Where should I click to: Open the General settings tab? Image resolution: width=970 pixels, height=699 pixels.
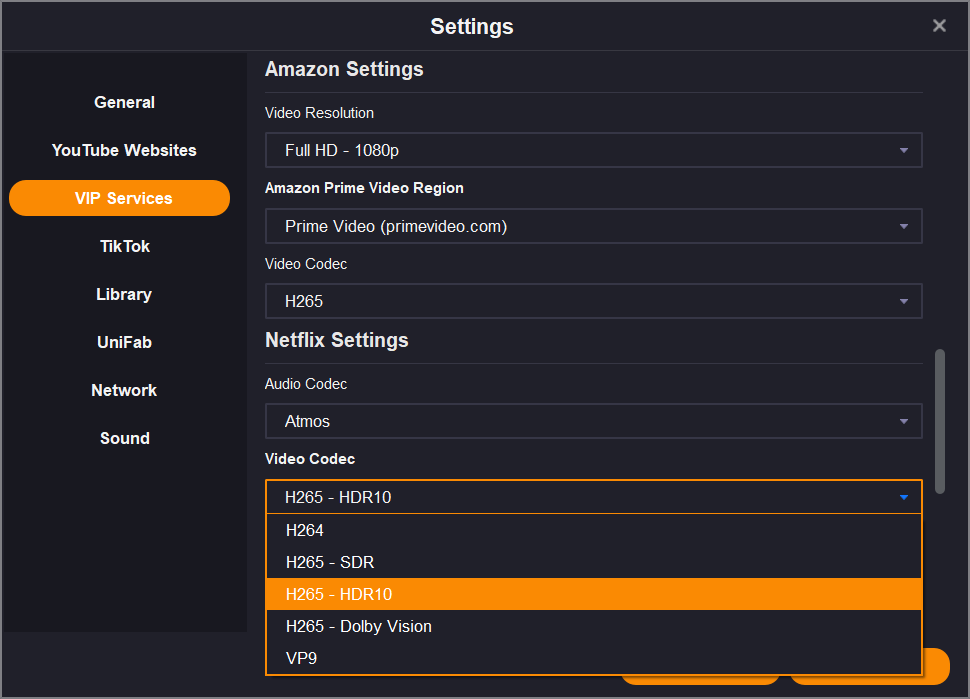point(124,102)
